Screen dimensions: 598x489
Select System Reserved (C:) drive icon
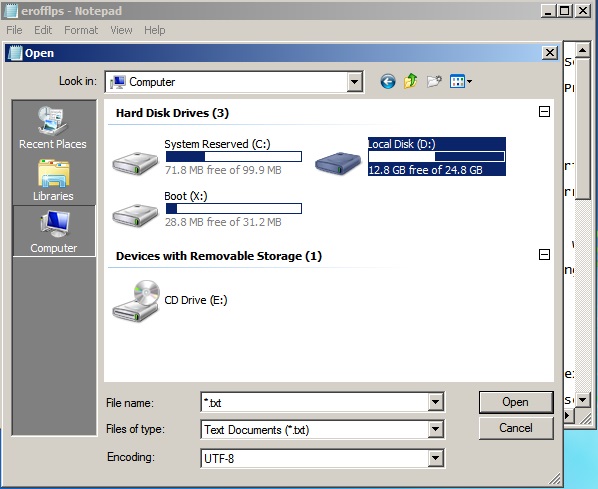pos(135,163)
